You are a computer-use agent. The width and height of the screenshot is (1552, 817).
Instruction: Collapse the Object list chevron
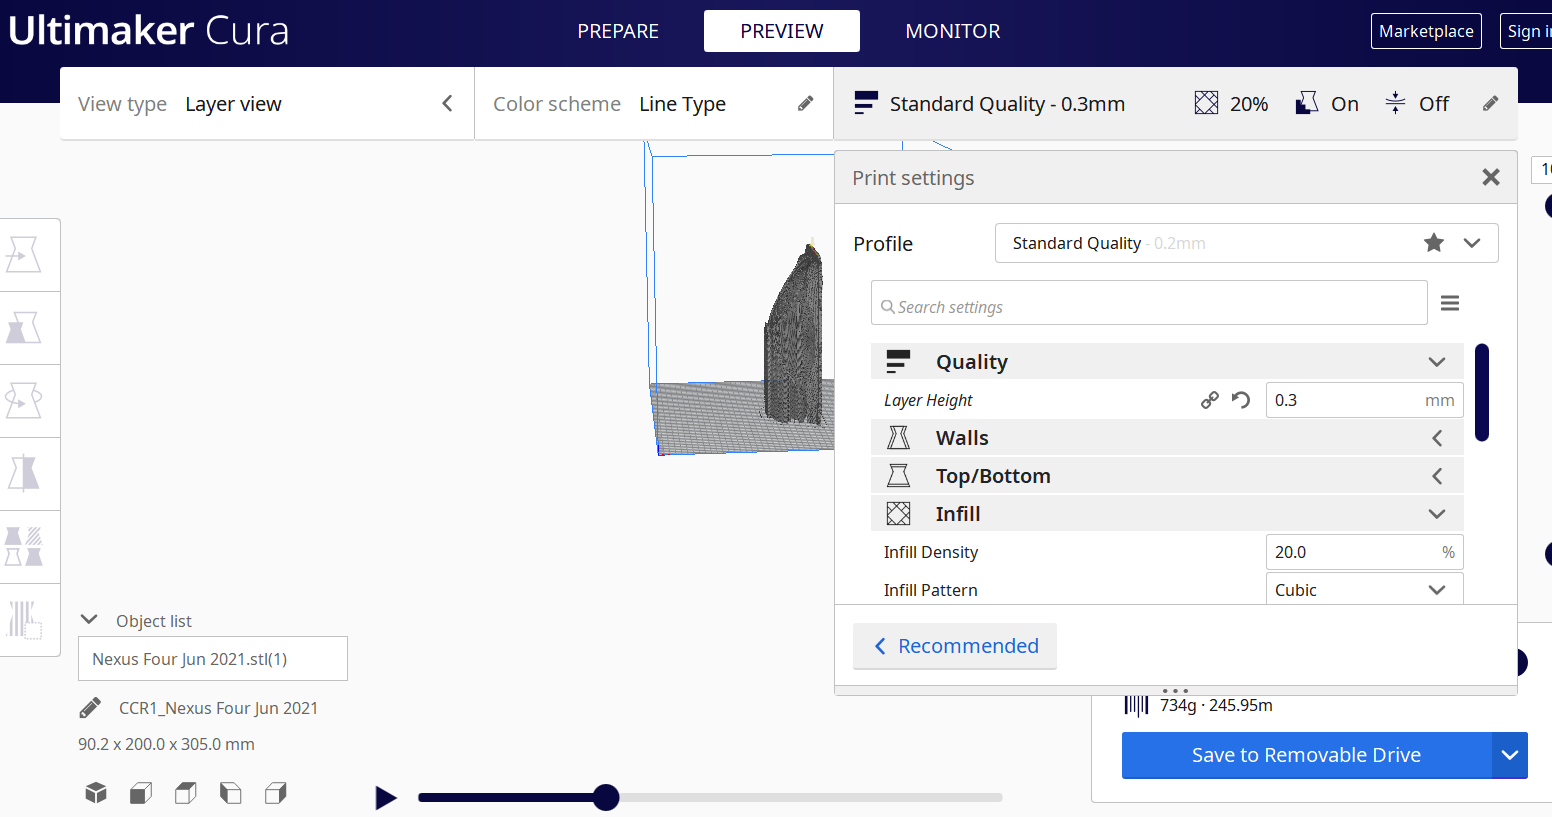(89, 620)
